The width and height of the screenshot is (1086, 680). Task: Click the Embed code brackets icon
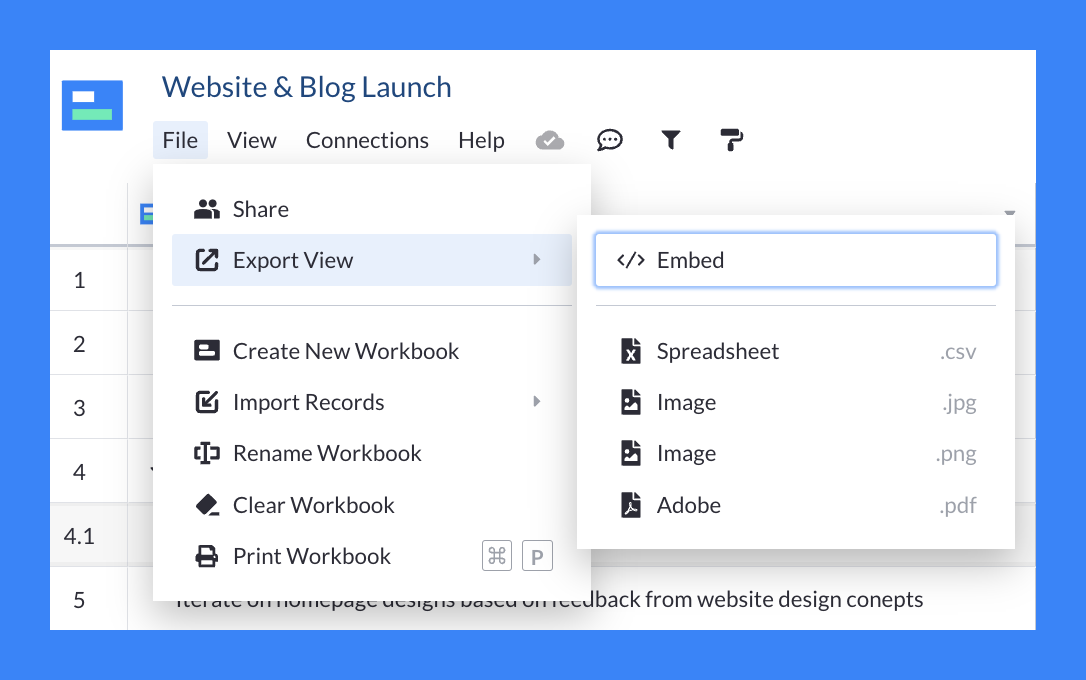(630, 260)
